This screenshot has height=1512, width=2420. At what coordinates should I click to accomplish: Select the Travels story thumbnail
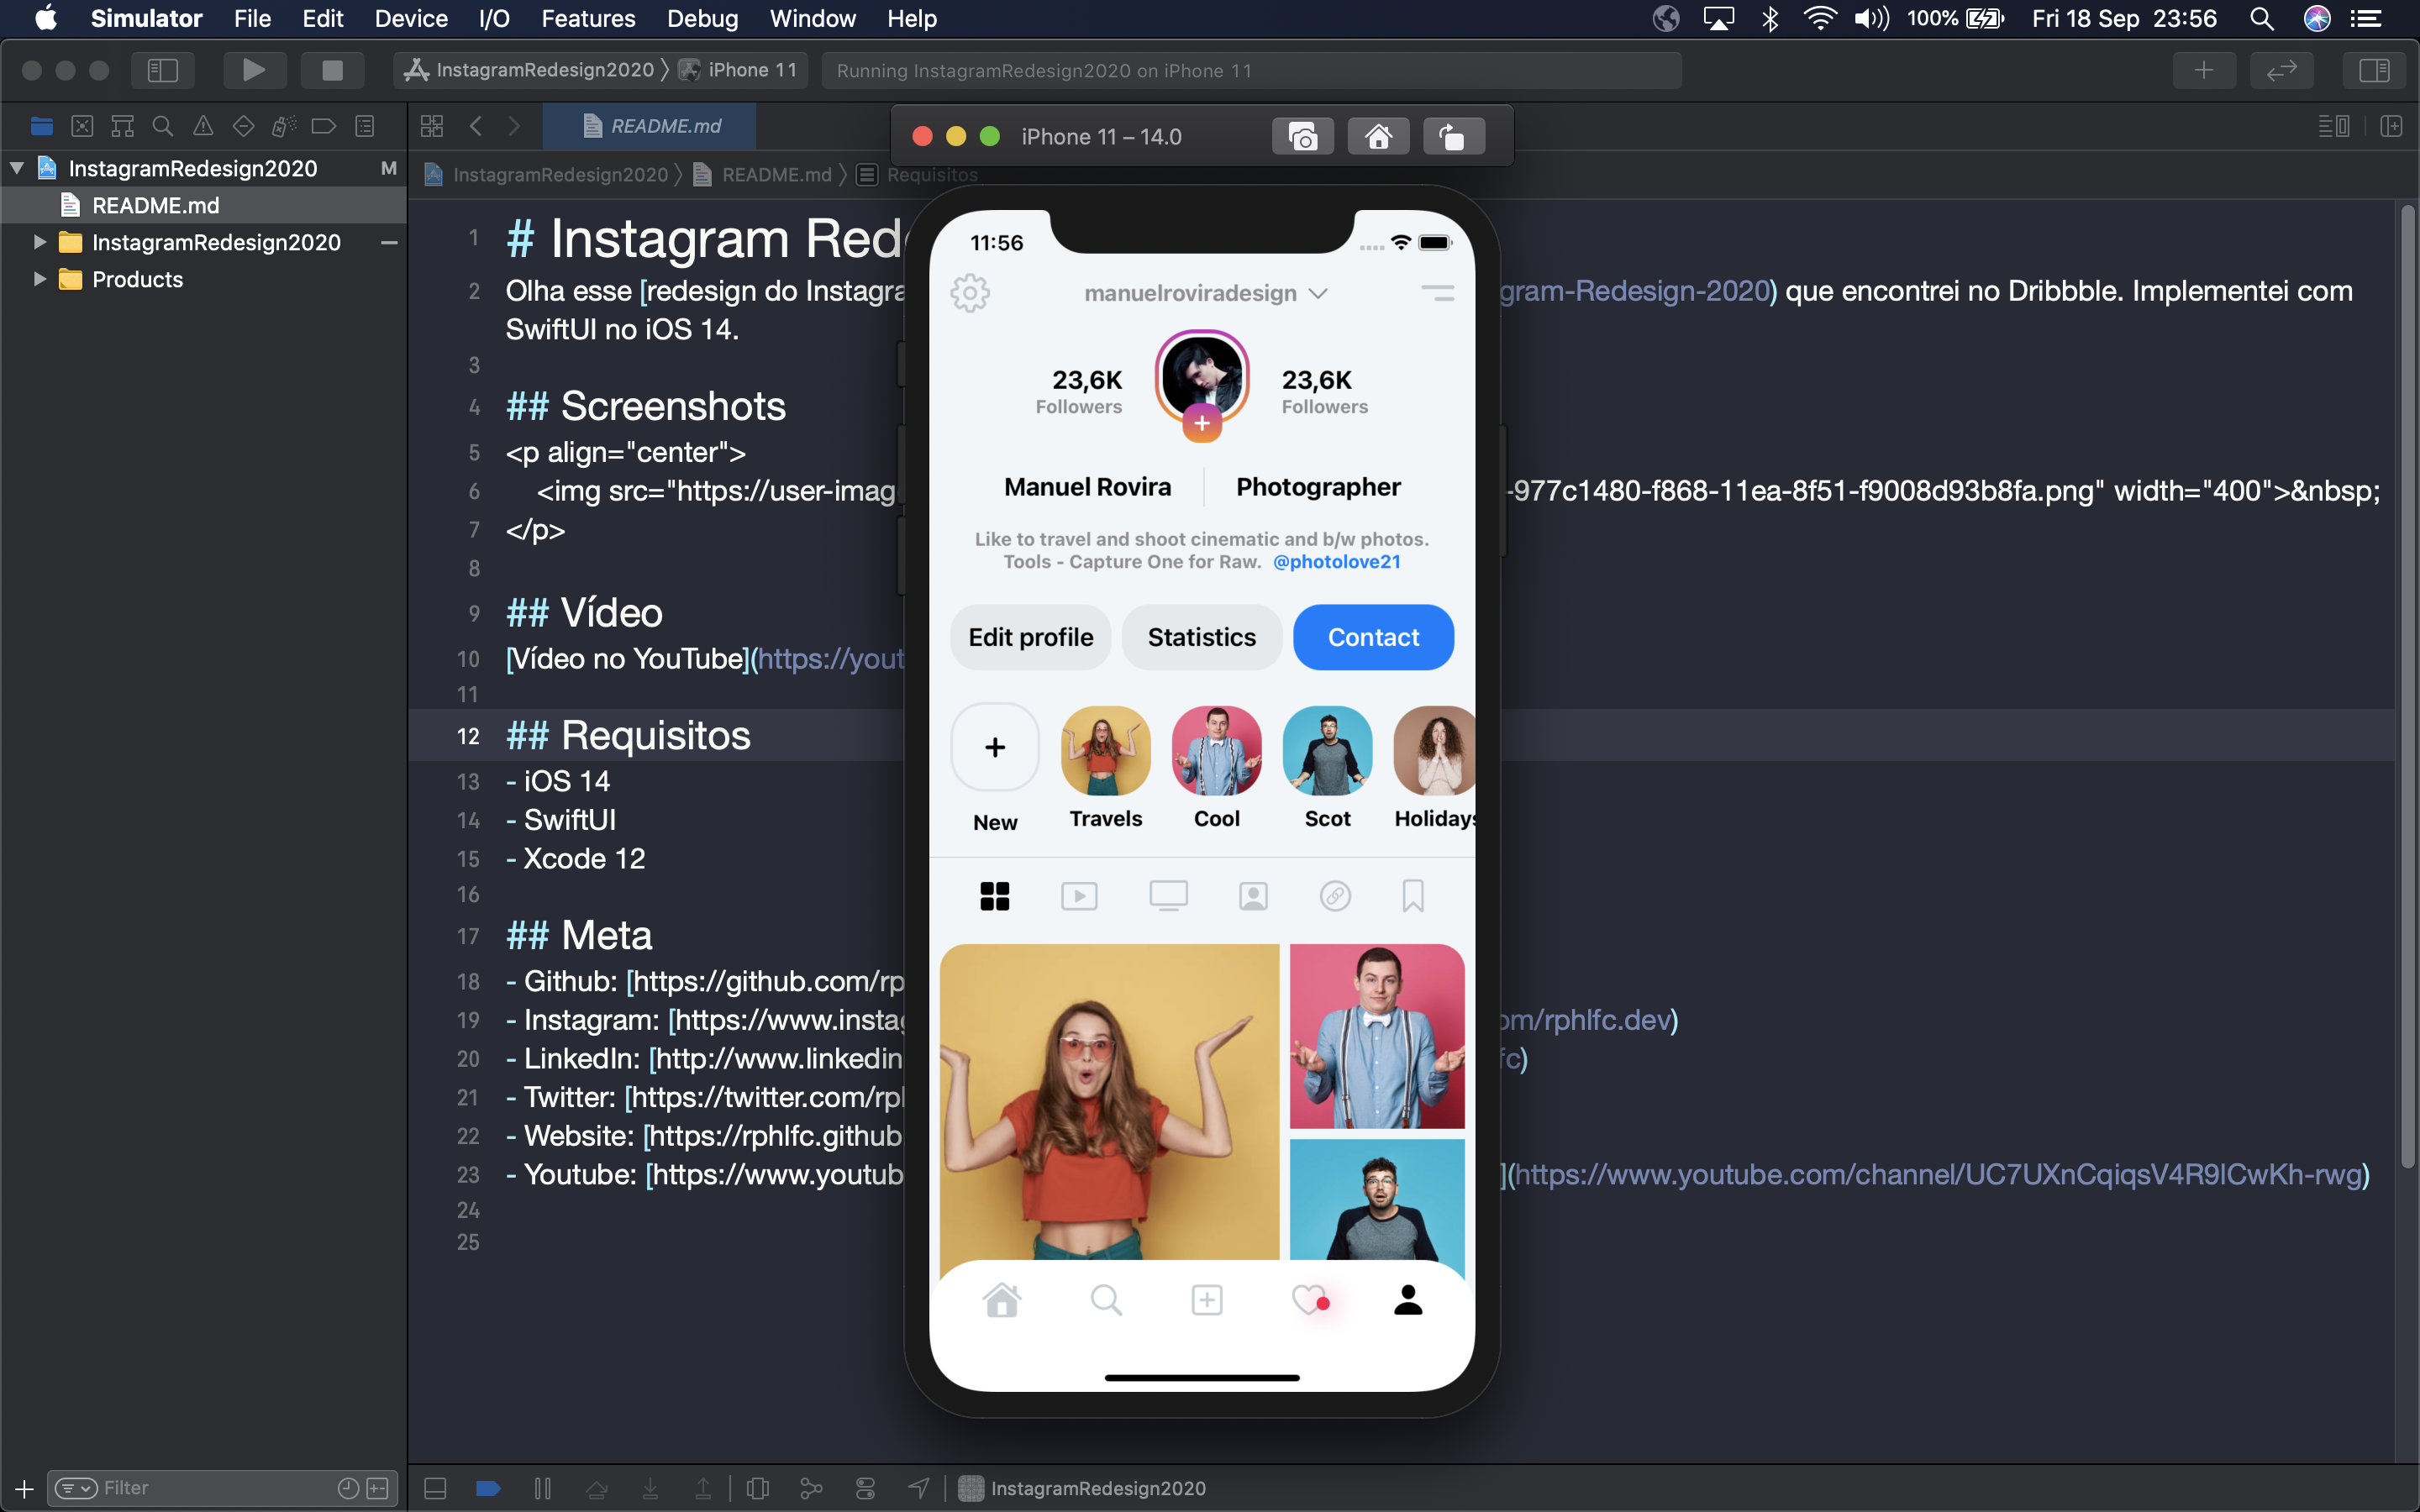(x=1104, y=750)
